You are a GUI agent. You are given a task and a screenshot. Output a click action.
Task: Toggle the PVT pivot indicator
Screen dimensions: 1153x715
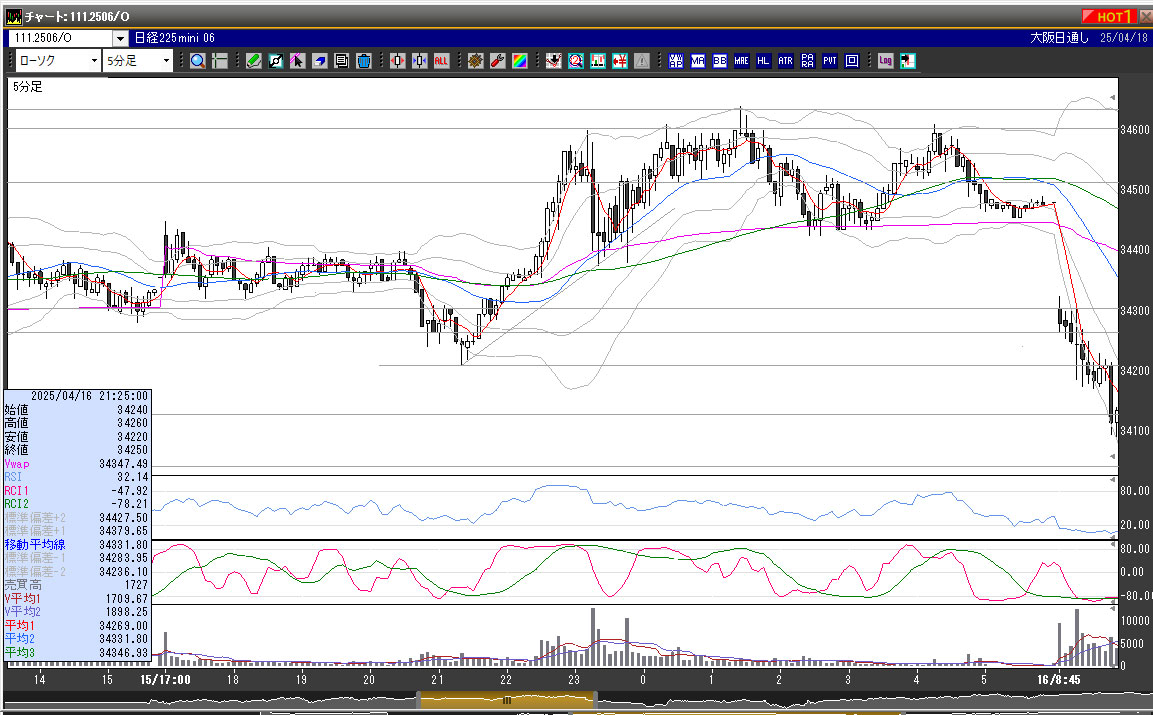(x=829, y=61)
